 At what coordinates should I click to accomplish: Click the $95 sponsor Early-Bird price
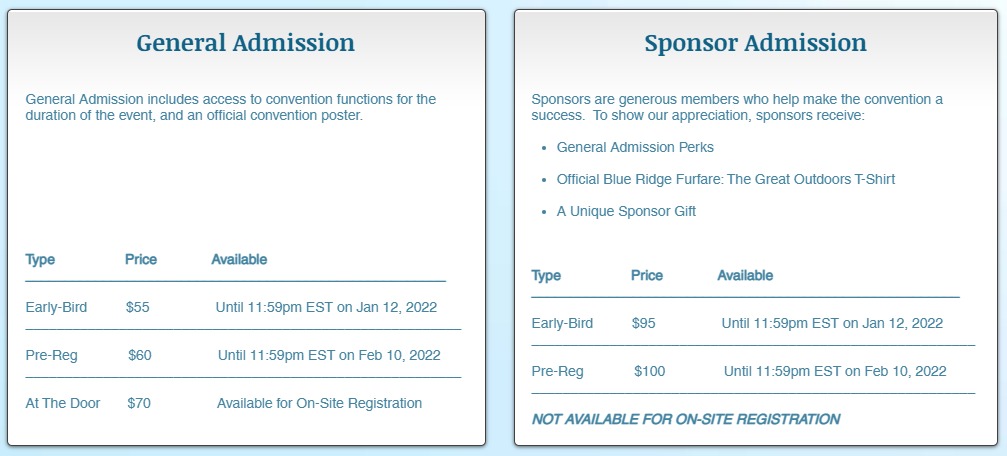tap(644, 323)
